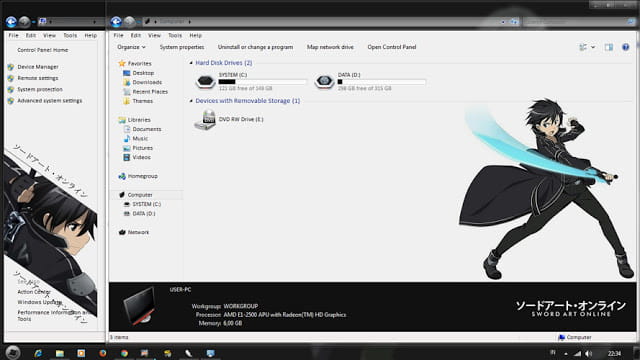
Task: Open Tools menu in Control Panel window
Action: pos(70,36)
